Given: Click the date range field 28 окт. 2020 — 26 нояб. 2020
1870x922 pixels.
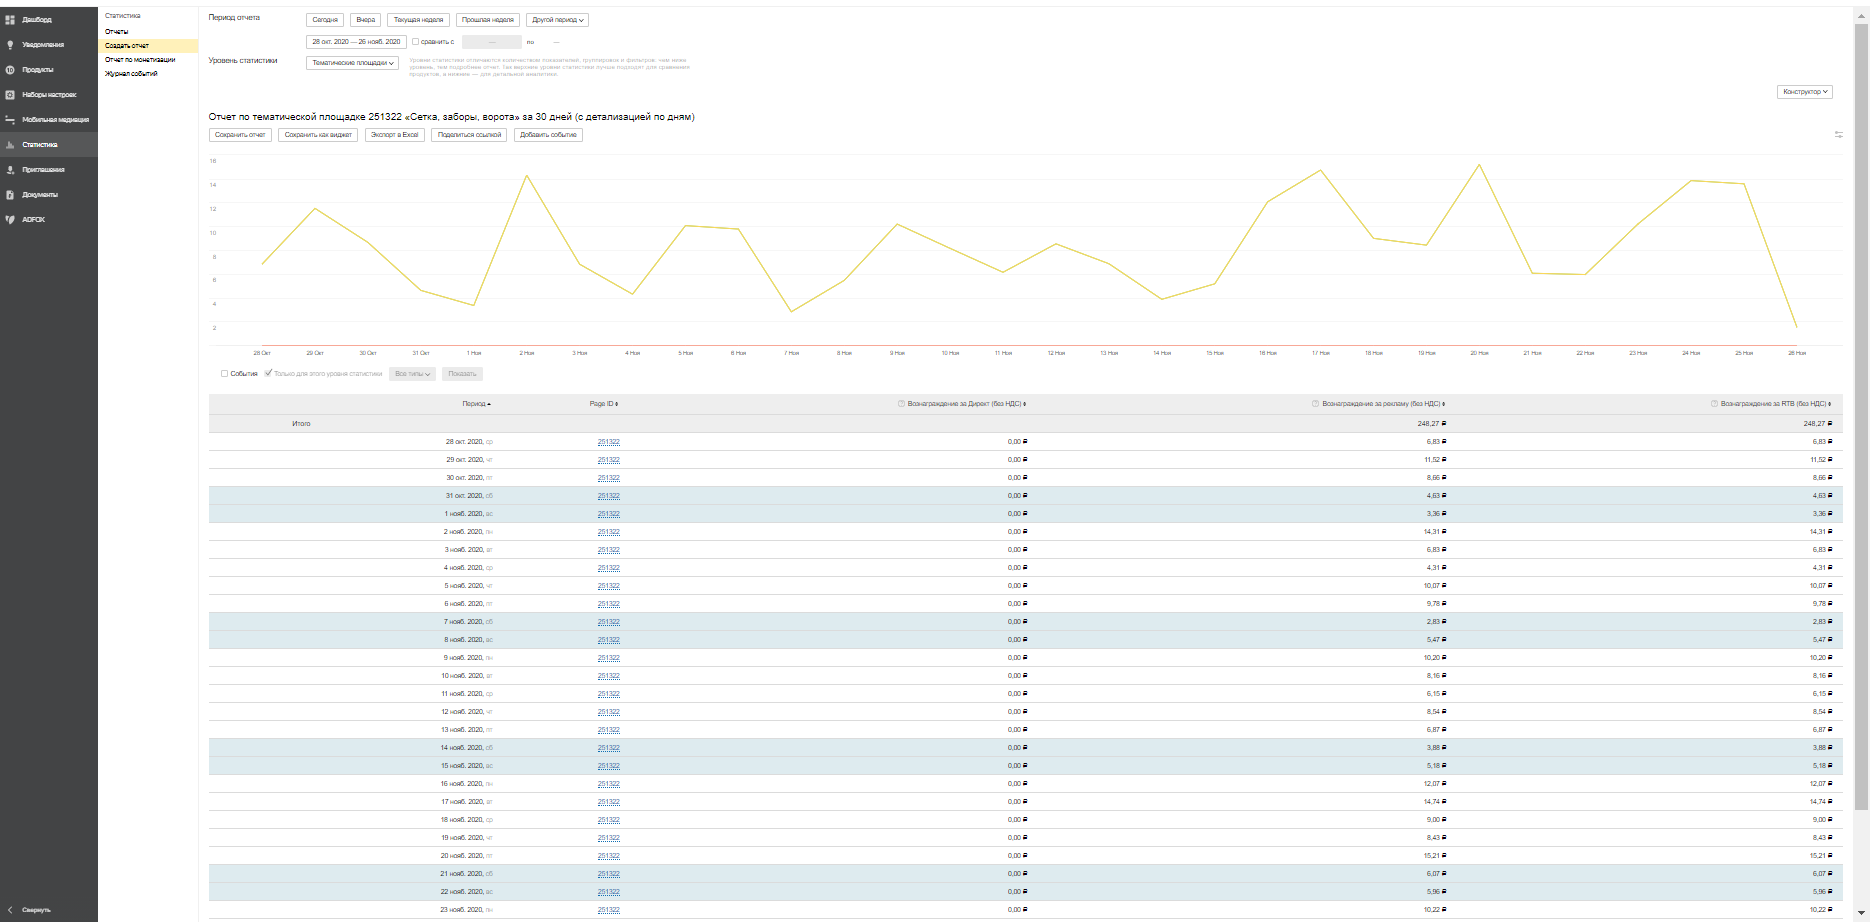Looking at the screenshot, I should point(355,42).
